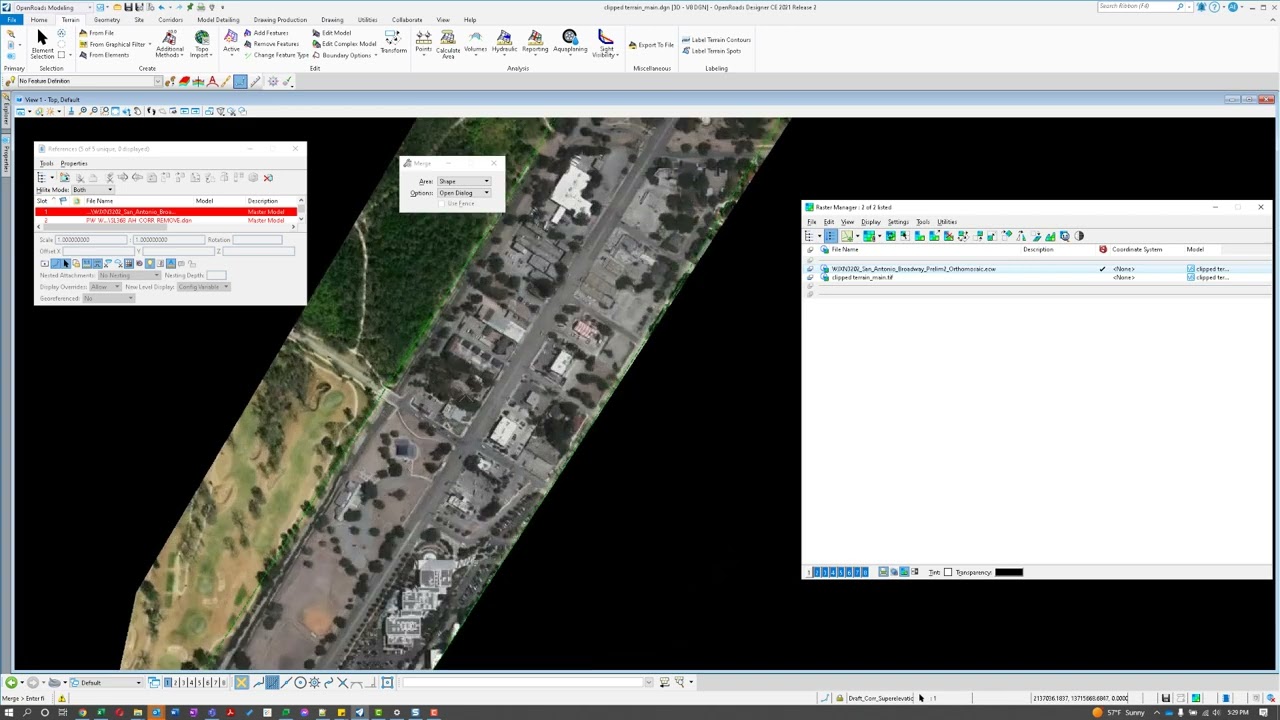Open the Hydraulic analysis tool
The image size is (1280, 720).
(504, 42)
